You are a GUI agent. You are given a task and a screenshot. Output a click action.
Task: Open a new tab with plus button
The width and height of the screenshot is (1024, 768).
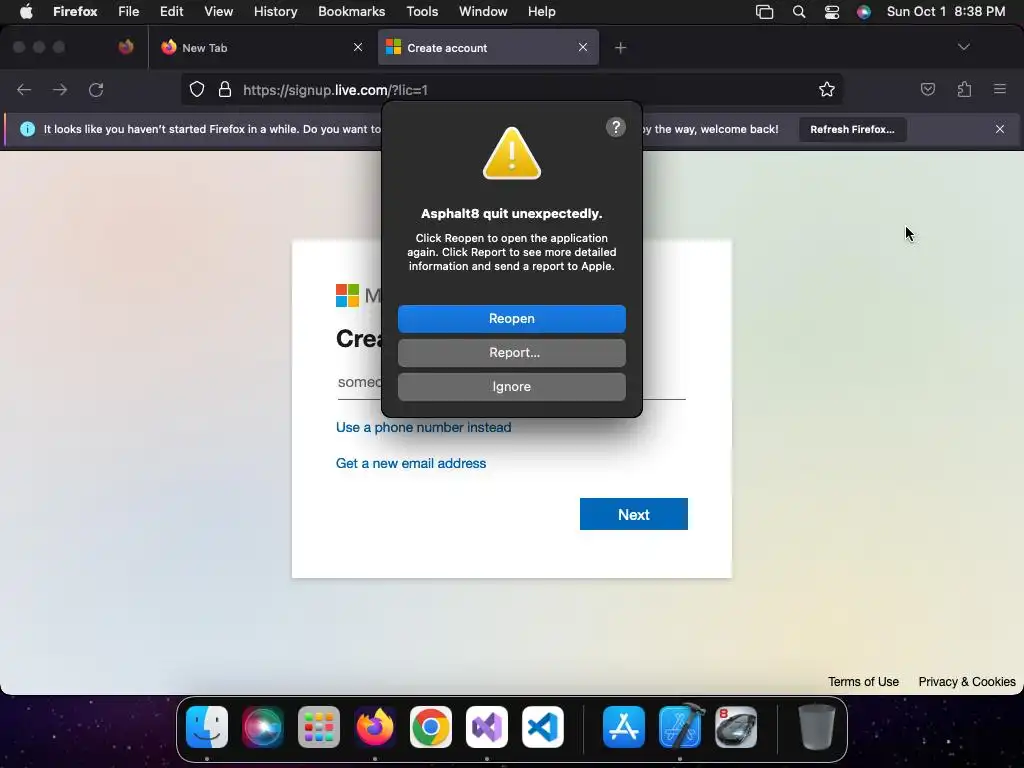620,48
